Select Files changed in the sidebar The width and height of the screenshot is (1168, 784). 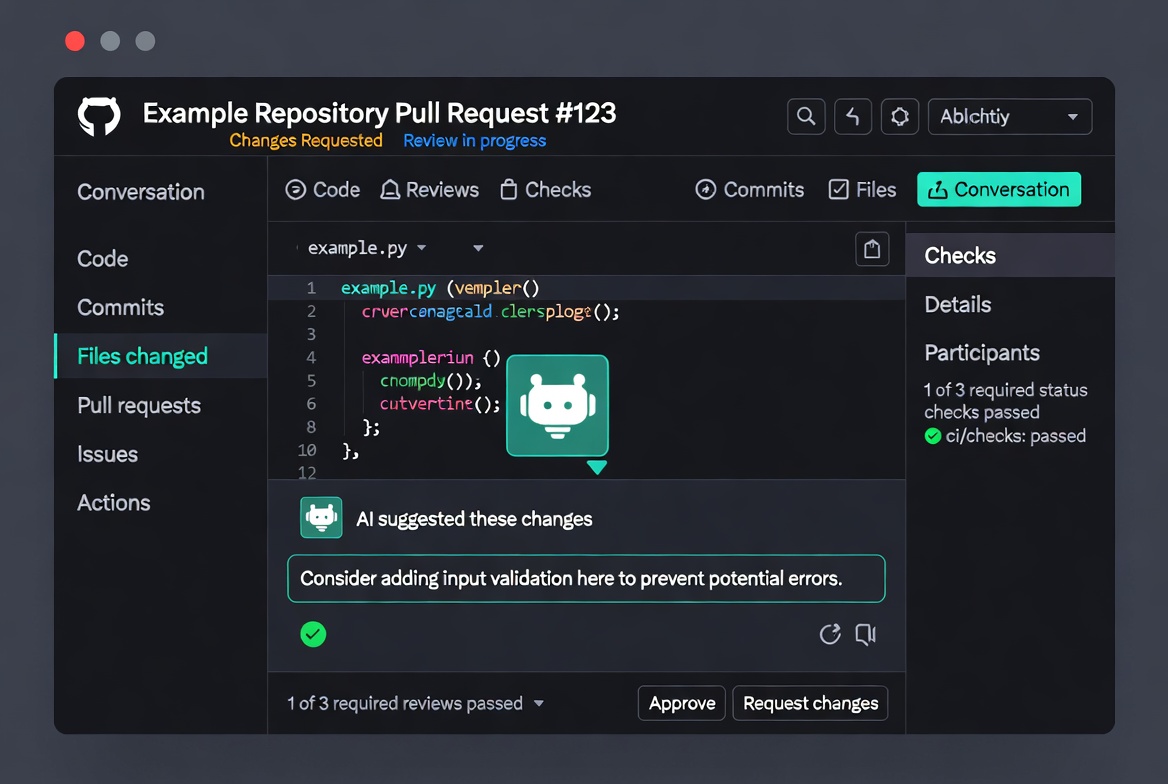143,356
